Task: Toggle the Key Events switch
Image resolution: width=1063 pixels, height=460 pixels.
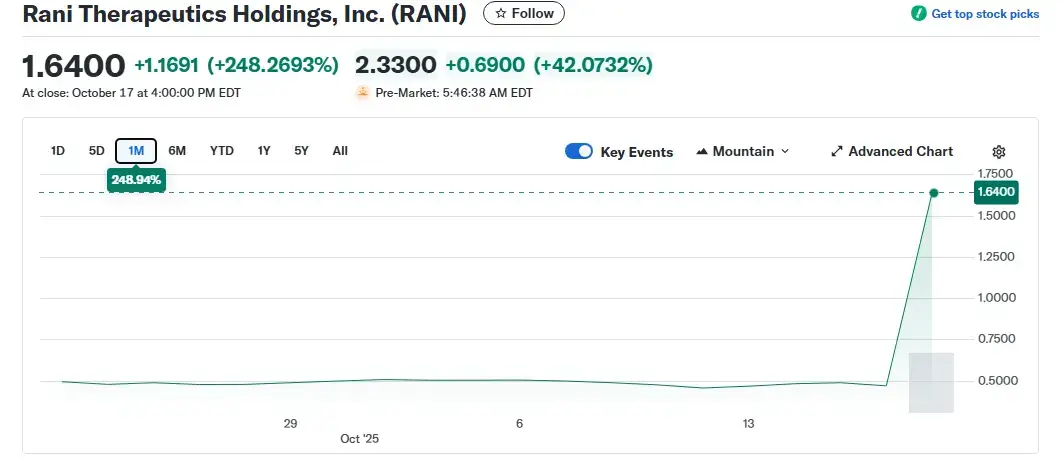Action: pos(579,152)
